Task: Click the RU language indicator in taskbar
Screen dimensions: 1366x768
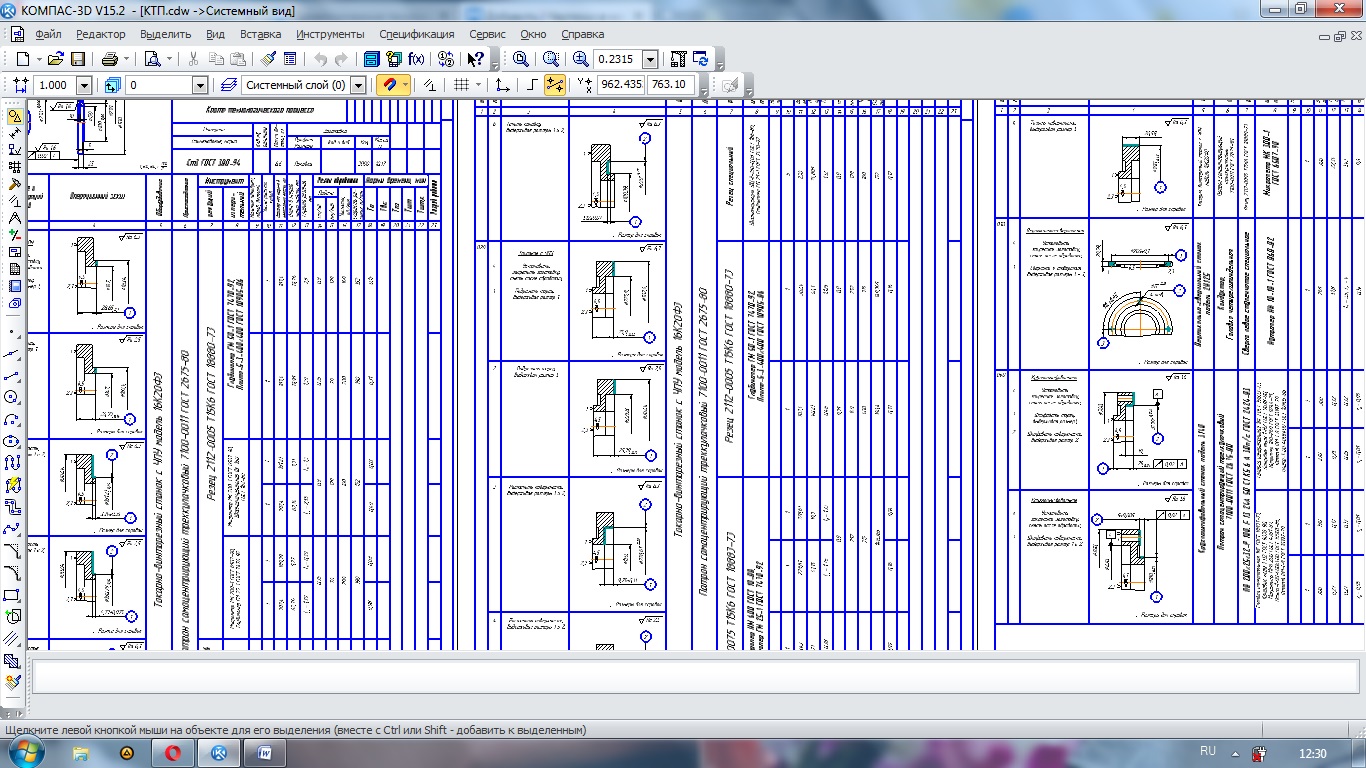Action: 1207,752
